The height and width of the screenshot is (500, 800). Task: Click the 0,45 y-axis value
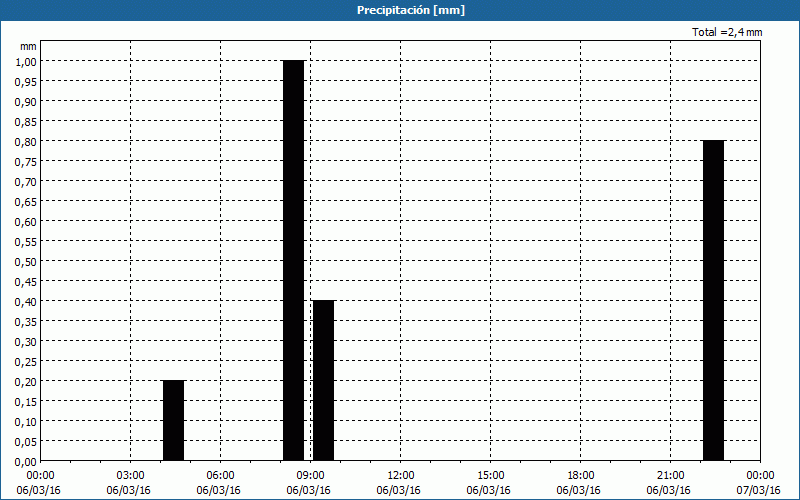25,282
